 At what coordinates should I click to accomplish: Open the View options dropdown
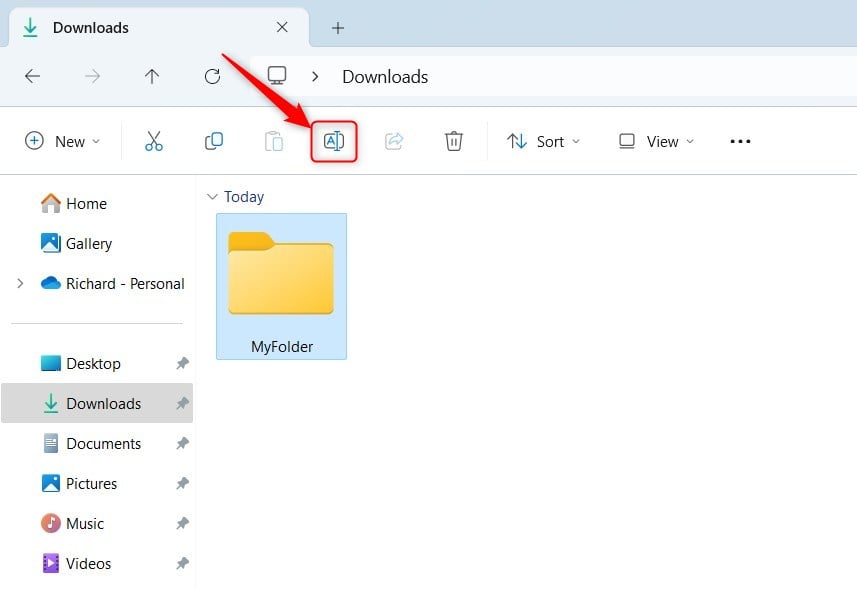[654, 141]
